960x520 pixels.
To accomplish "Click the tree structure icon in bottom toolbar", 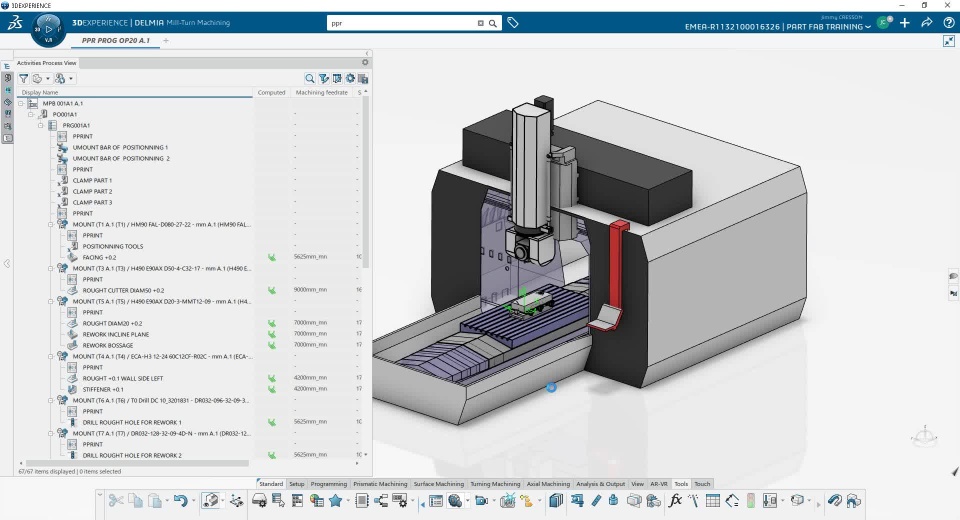I will [381, 500].
